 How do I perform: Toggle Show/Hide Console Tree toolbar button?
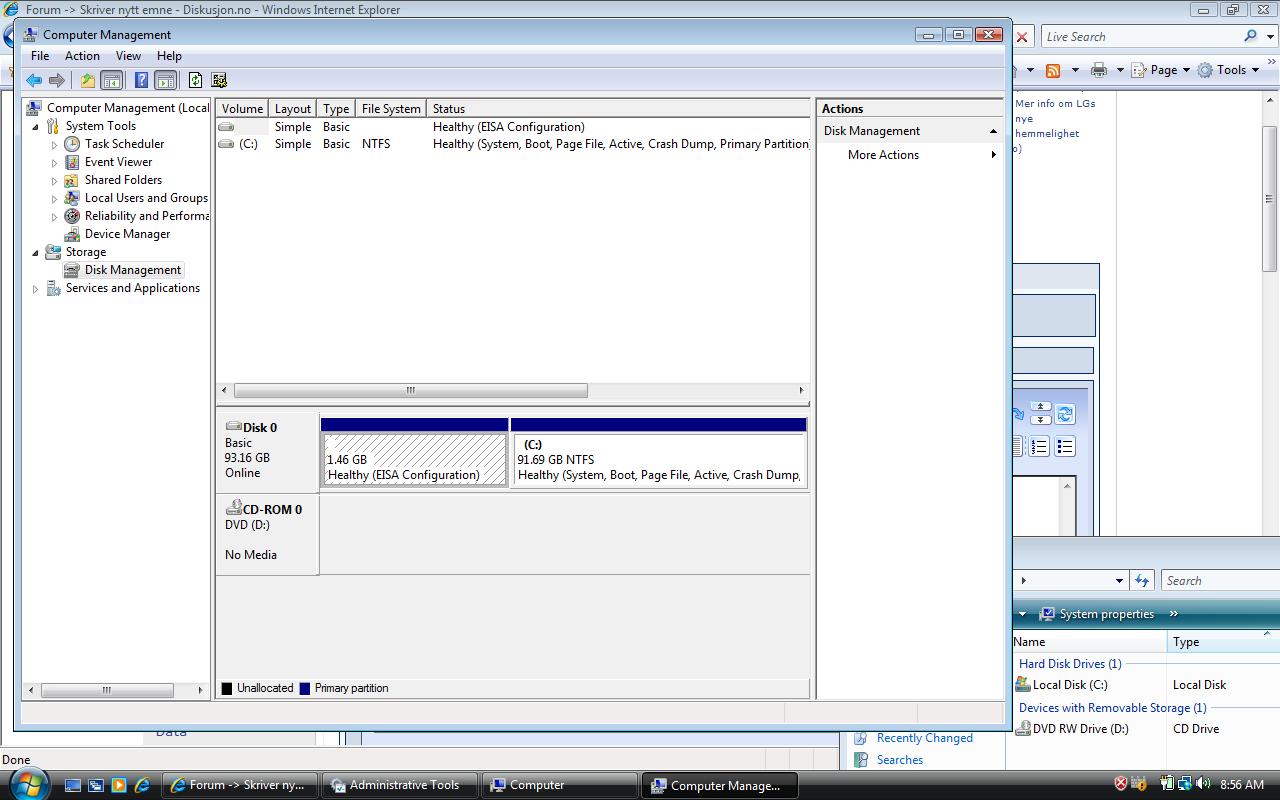pyautogui.click(x=112, y=80)
